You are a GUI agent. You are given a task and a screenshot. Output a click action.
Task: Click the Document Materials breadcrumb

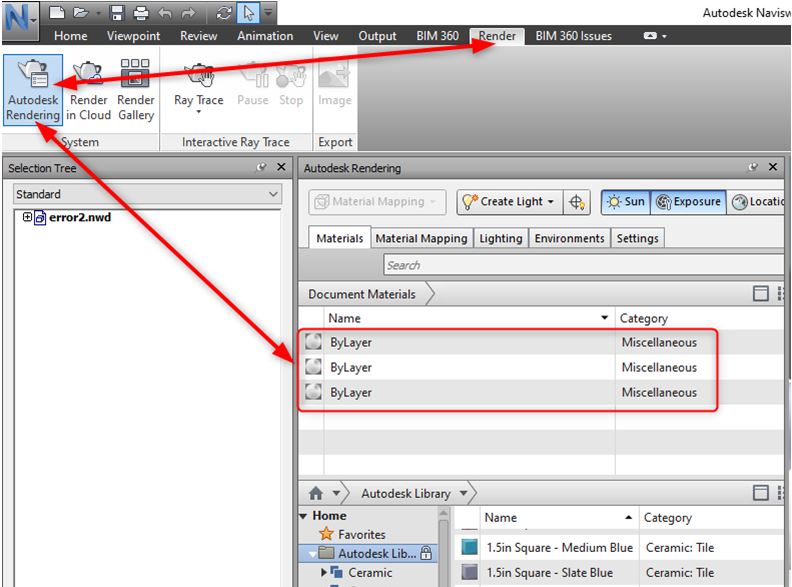coord(362,294)
